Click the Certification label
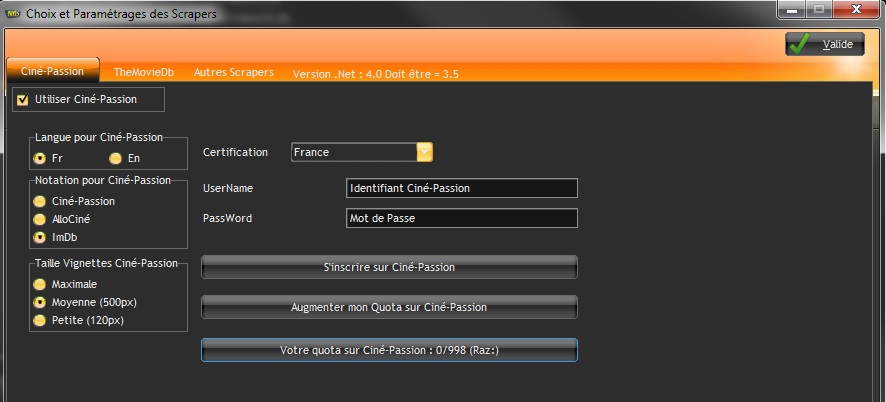Screen dimensions: 886x402 click(235, 152)
